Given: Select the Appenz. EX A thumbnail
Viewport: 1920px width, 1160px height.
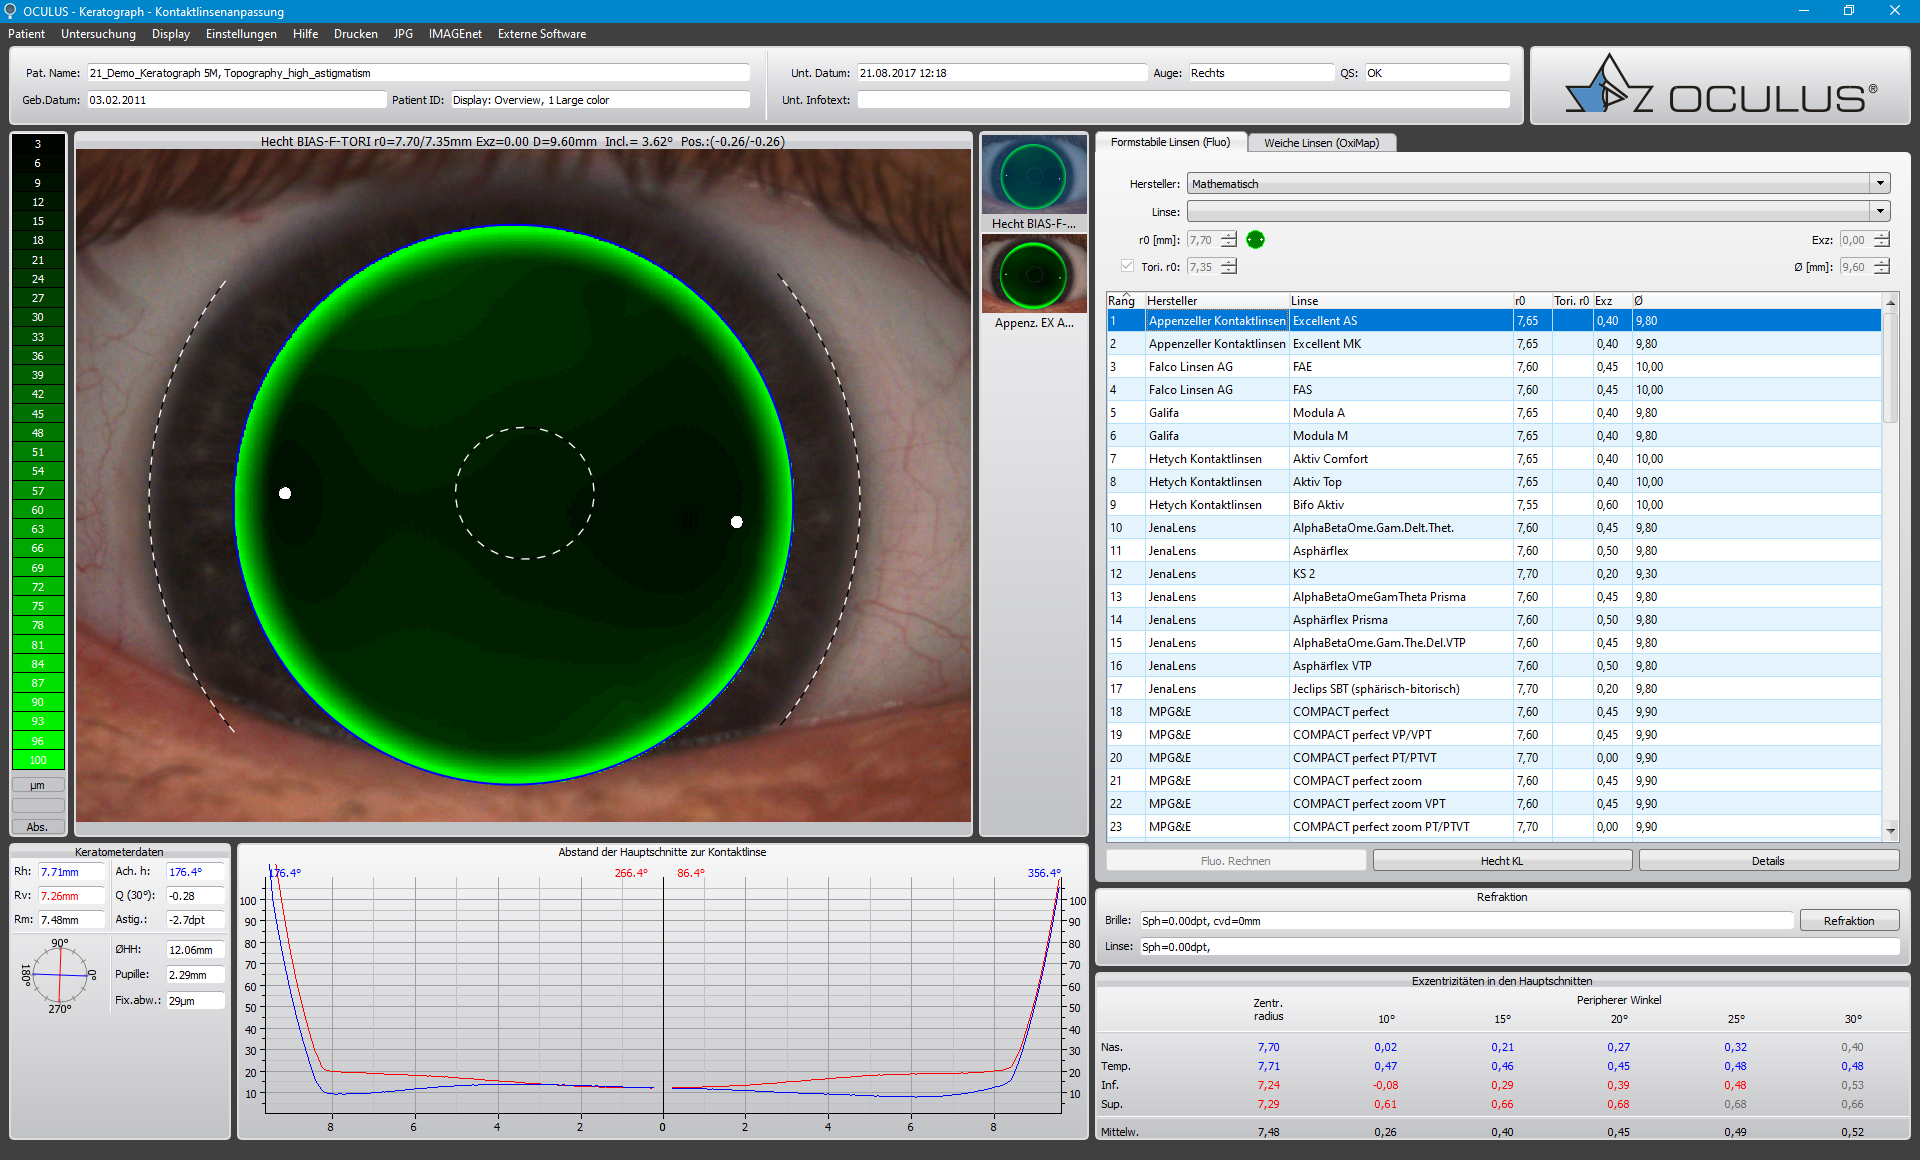Looking at the screenshot, I should point(1034,282).
